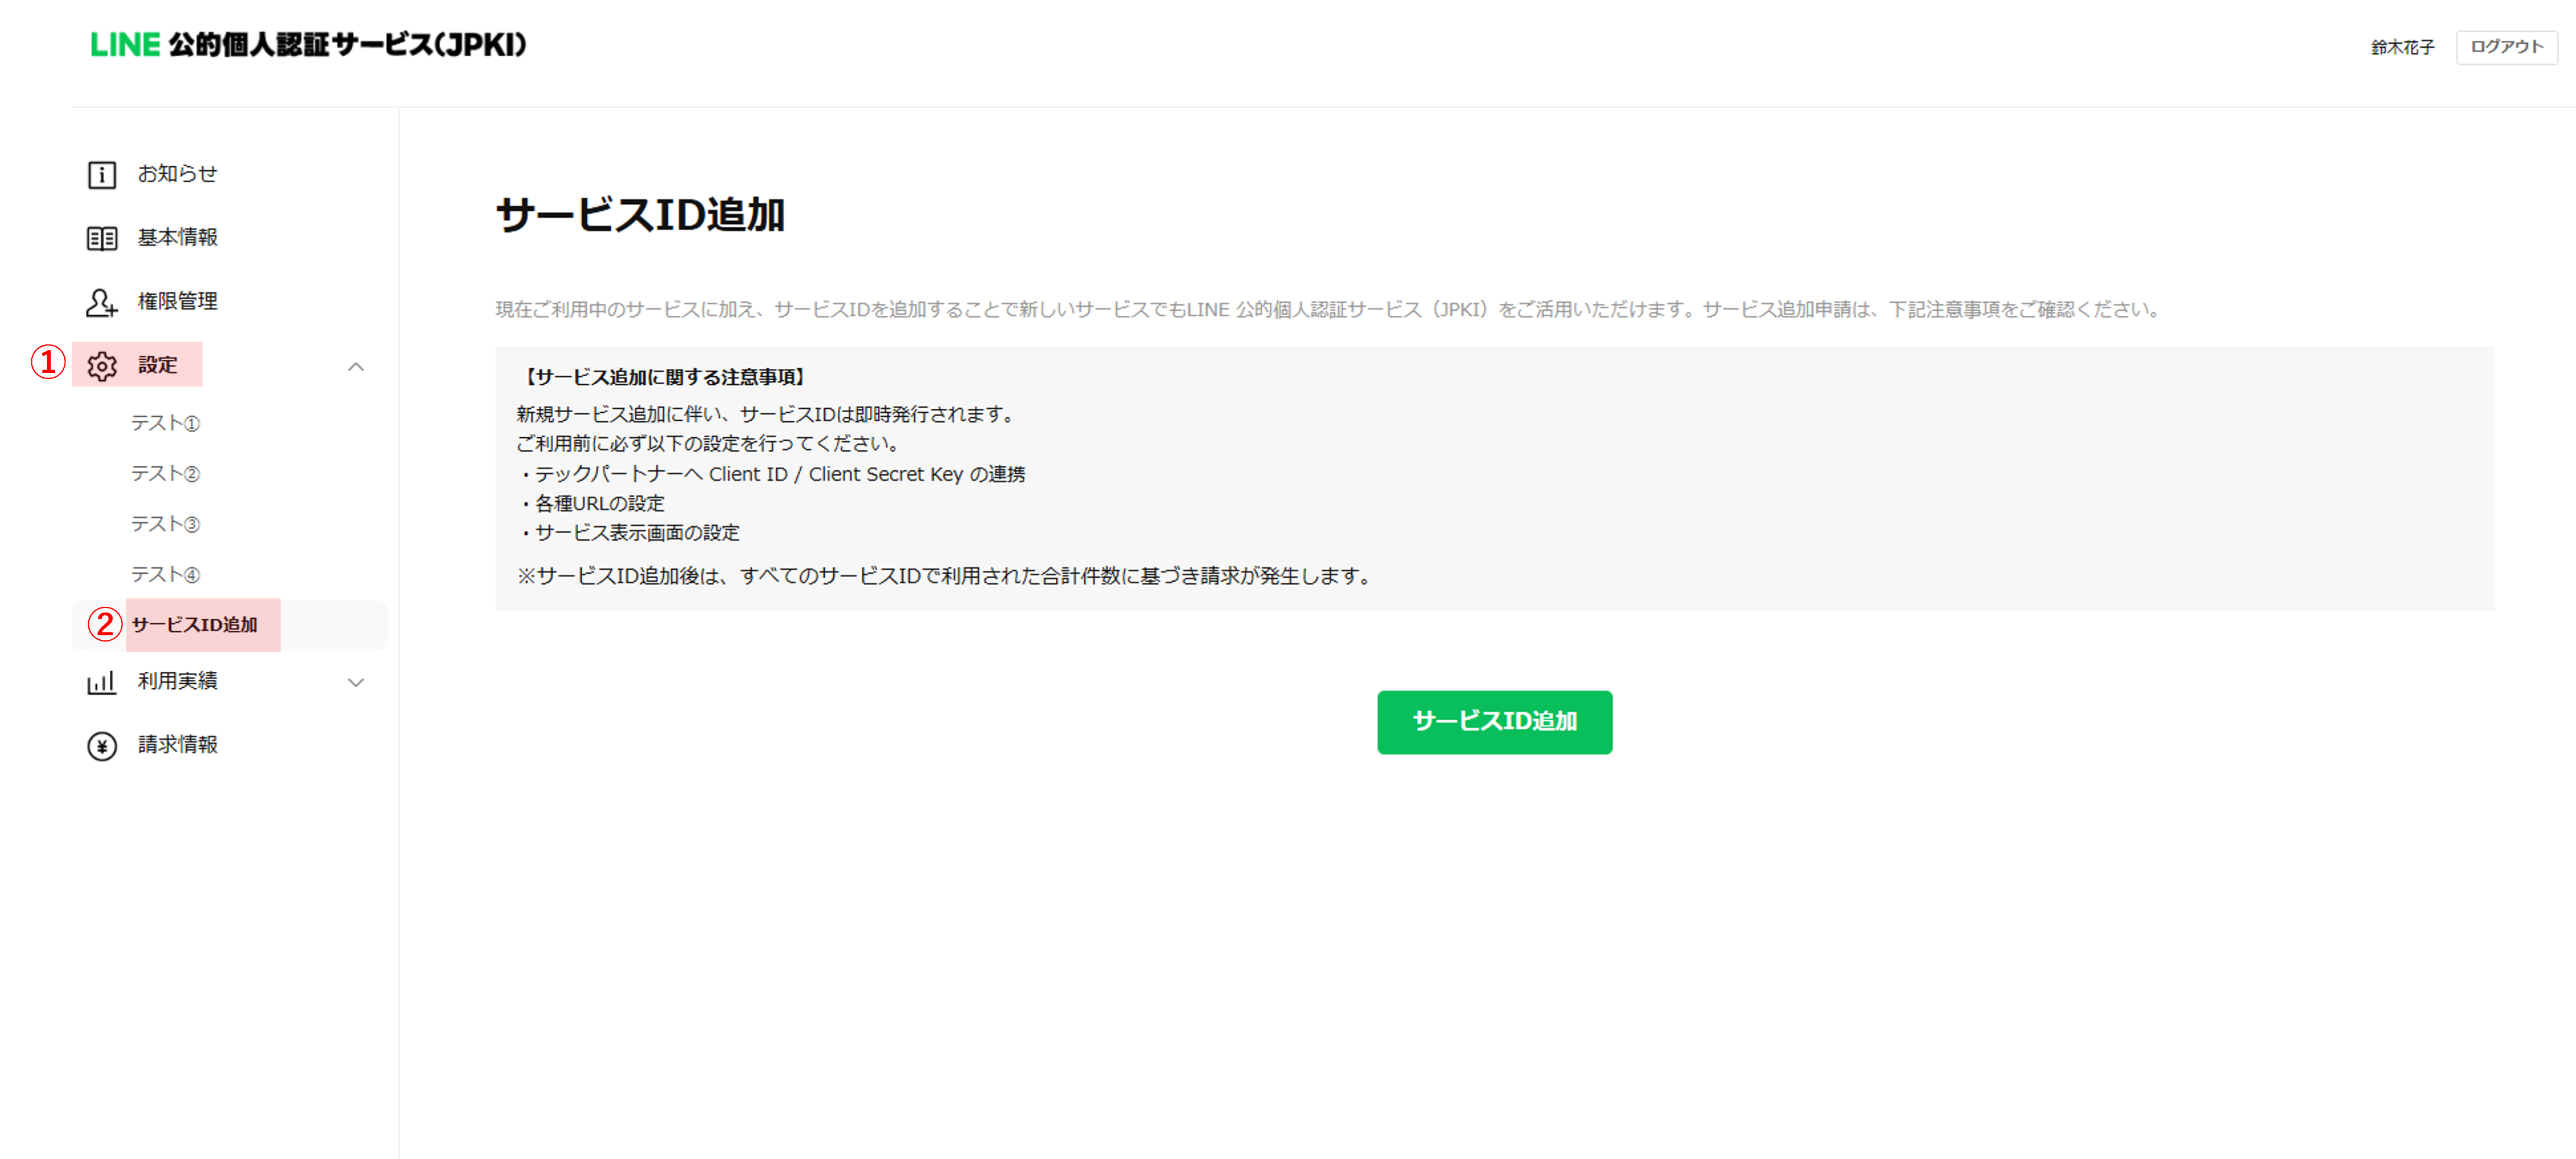Open 権限管理 menu item
This screenshot has width=2576, height=1159.
point(178,301)
